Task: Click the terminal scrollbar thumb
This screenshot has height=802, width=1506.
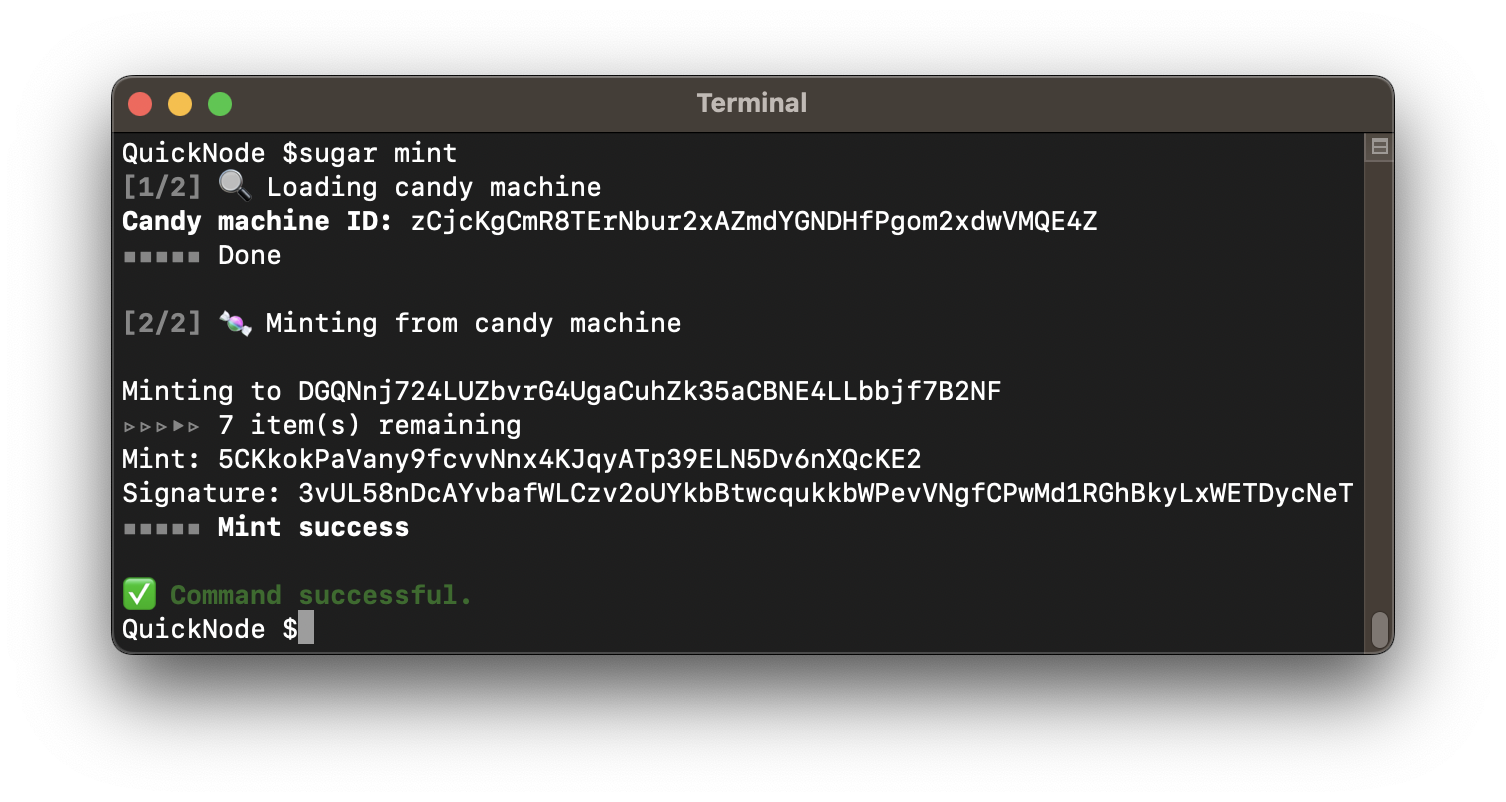Action: [1379, 629]
